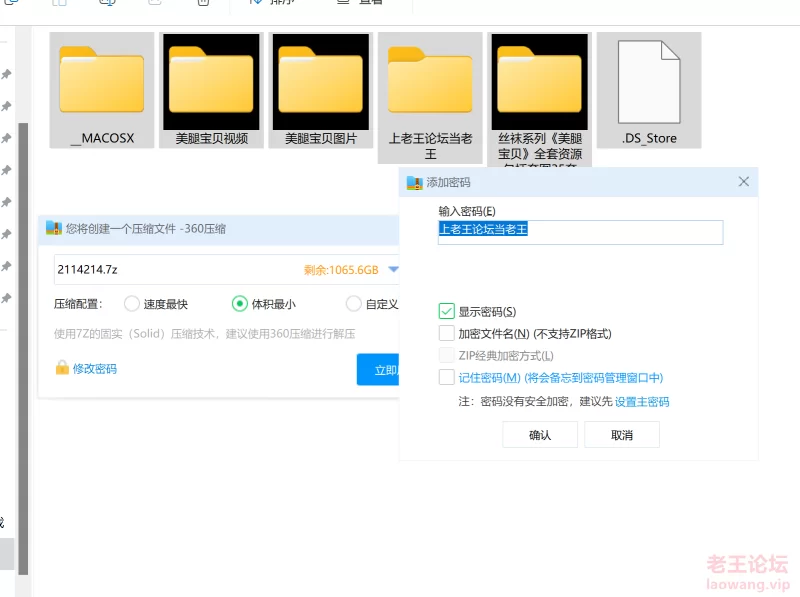The image size is (800, 597).
Task: Check 加密文件名(N) option
Action: click(x=446, y=333)
